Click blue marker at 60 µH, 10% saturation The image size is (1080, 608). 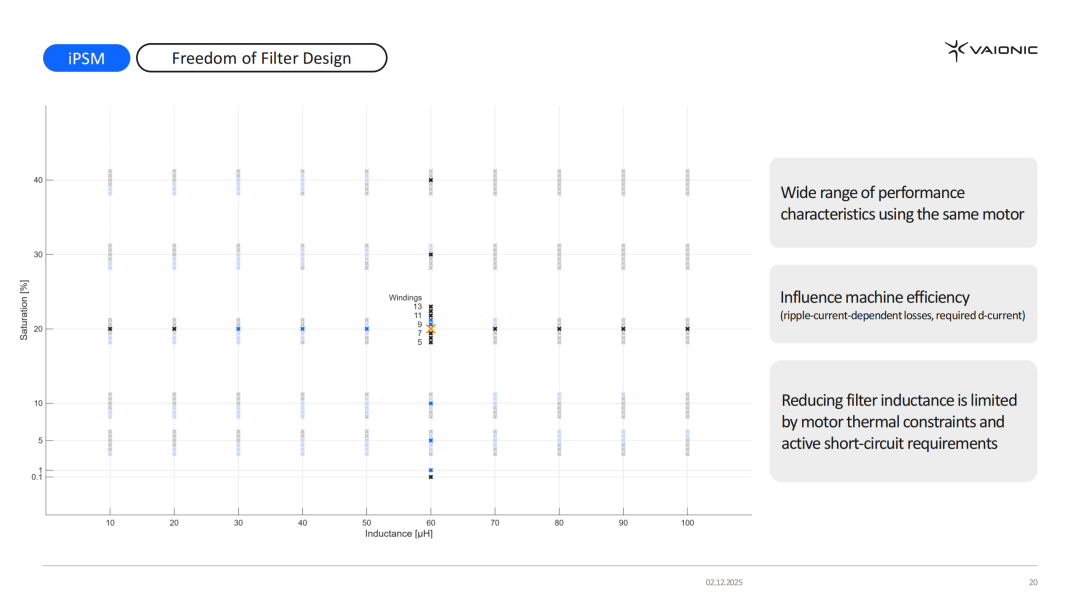430,403
